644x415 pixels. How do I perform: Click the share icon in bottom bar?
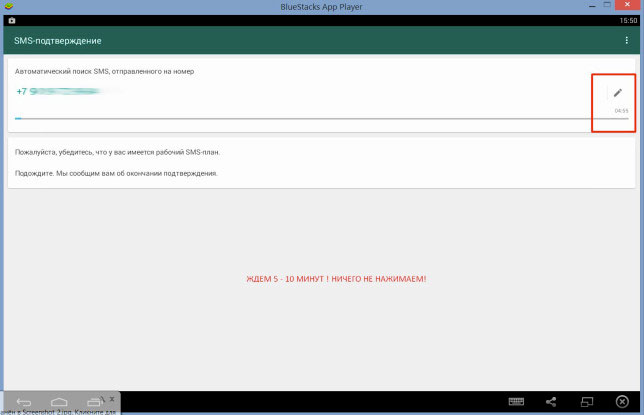551,401
